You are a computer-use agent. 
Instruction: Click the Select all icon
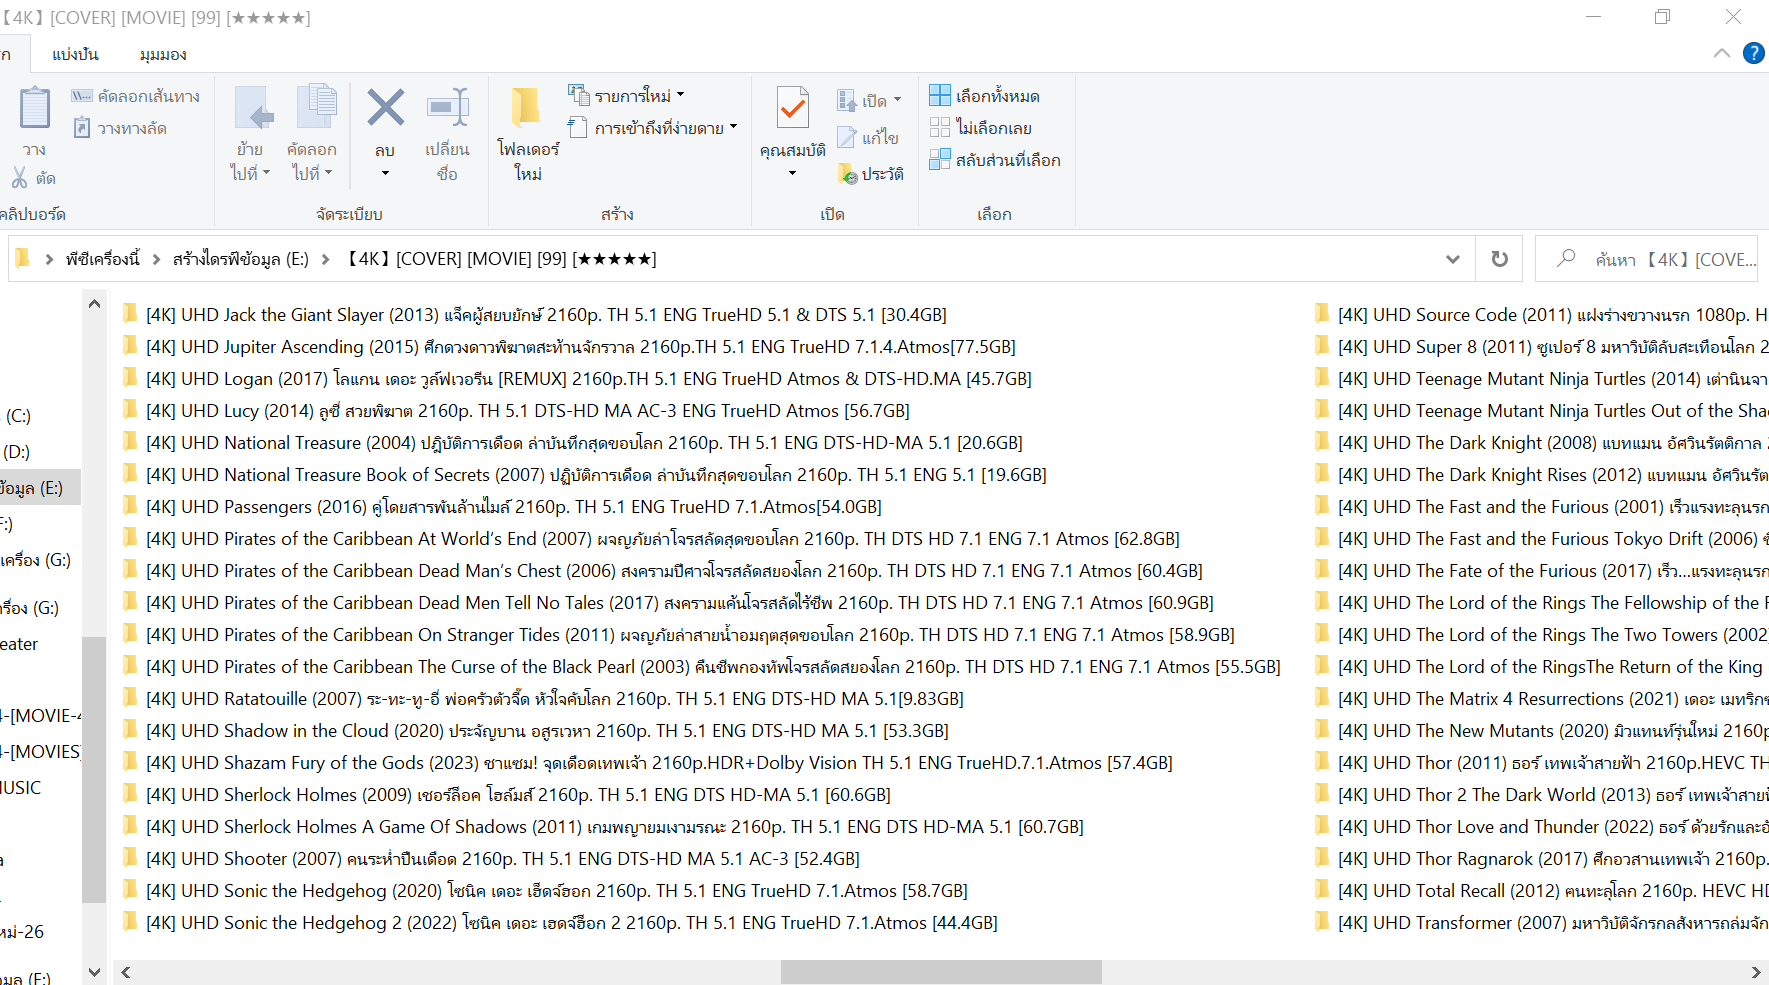point(940,95)
